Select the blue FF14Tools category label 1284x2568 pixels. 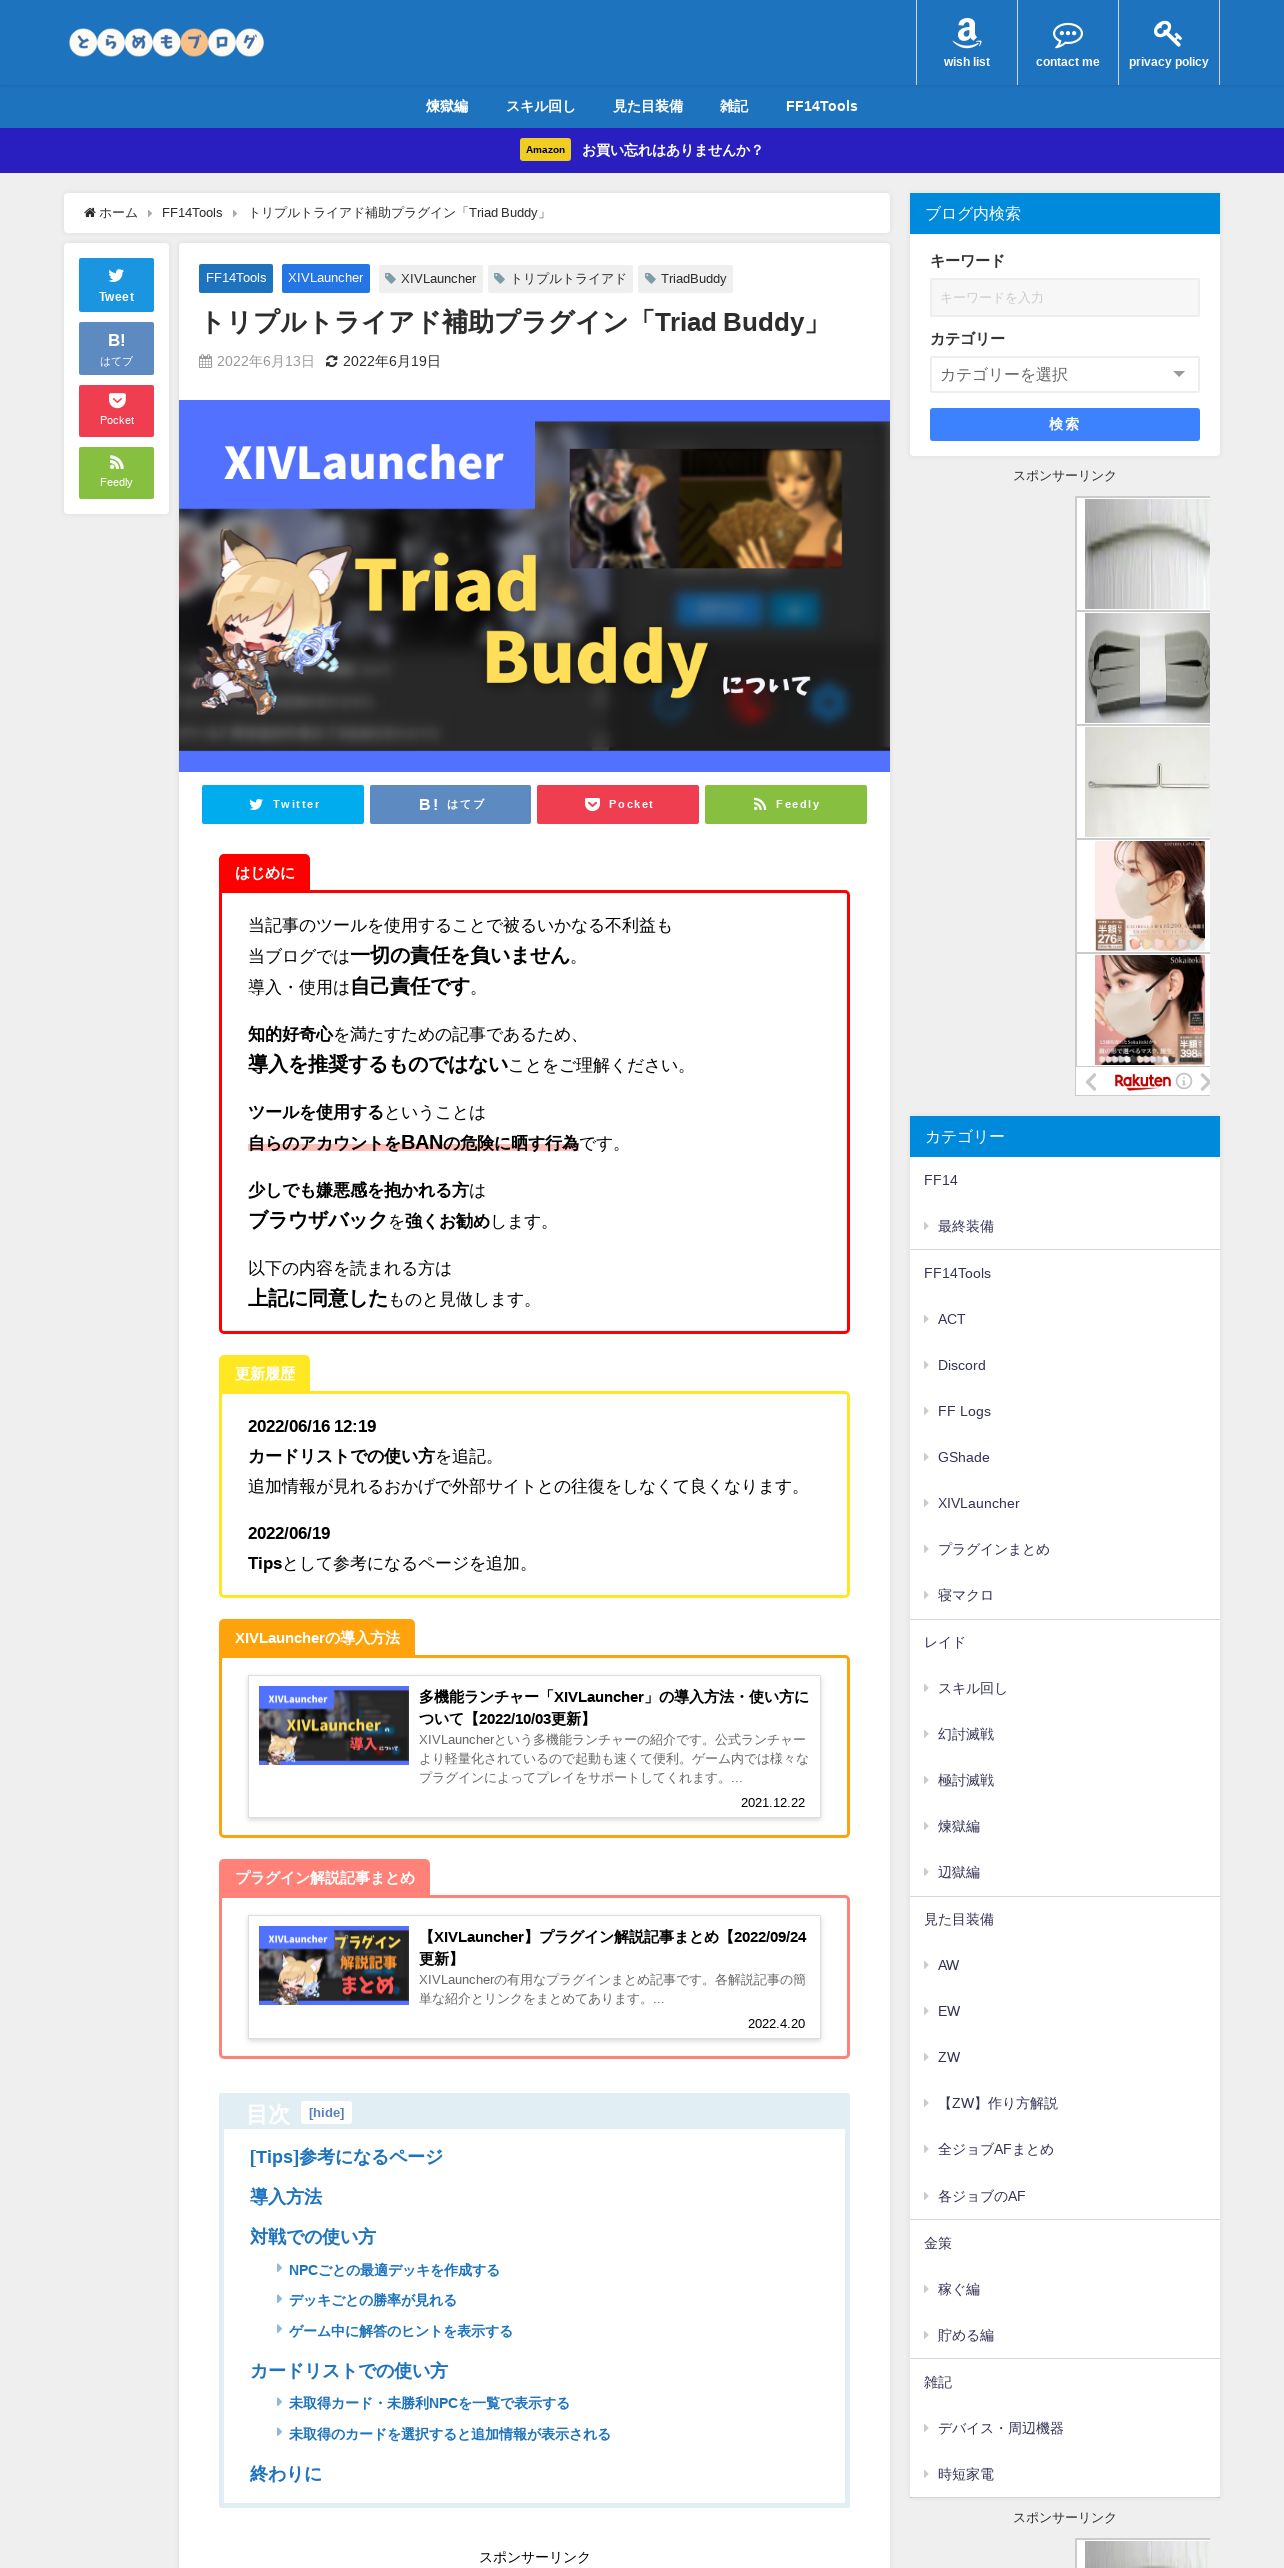(236, 278)
